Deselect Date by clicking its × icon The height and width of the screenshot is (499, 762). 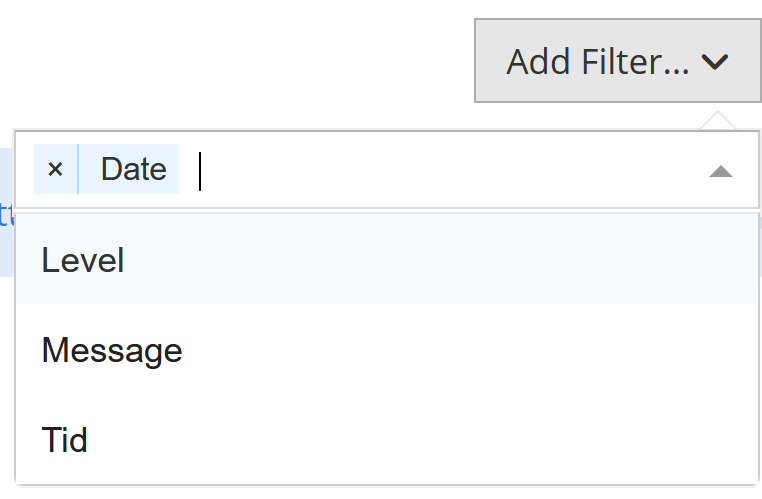pyautogui.click(x=55, y=169)
